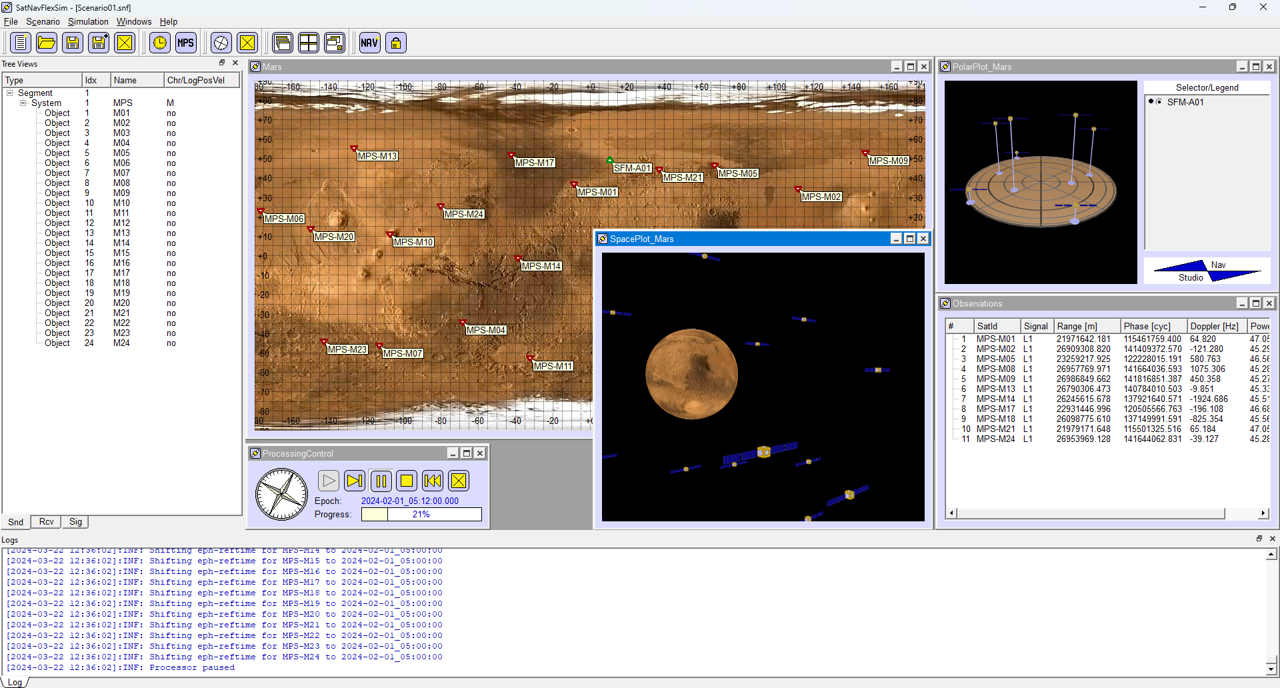The height and width of the screenshot is (688, 1280).
Task: Click the padlock lock icon
Action: [396, 43]
